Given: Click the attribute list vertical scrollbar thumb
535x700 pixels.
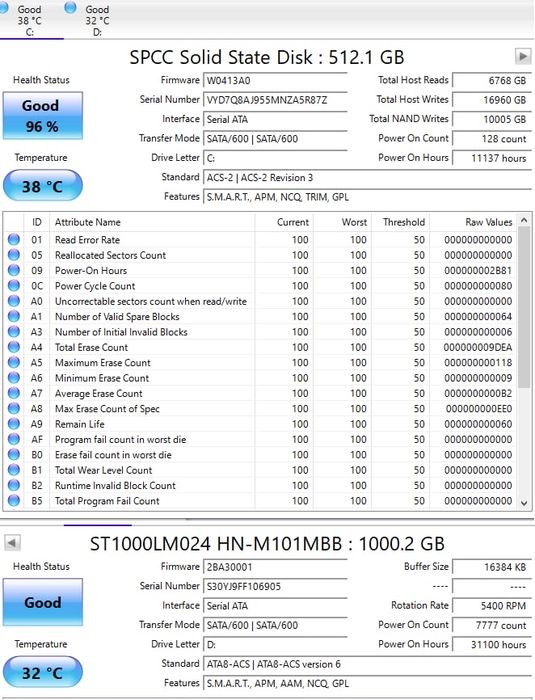Looking at the screenshot, I should coord(524,306).
